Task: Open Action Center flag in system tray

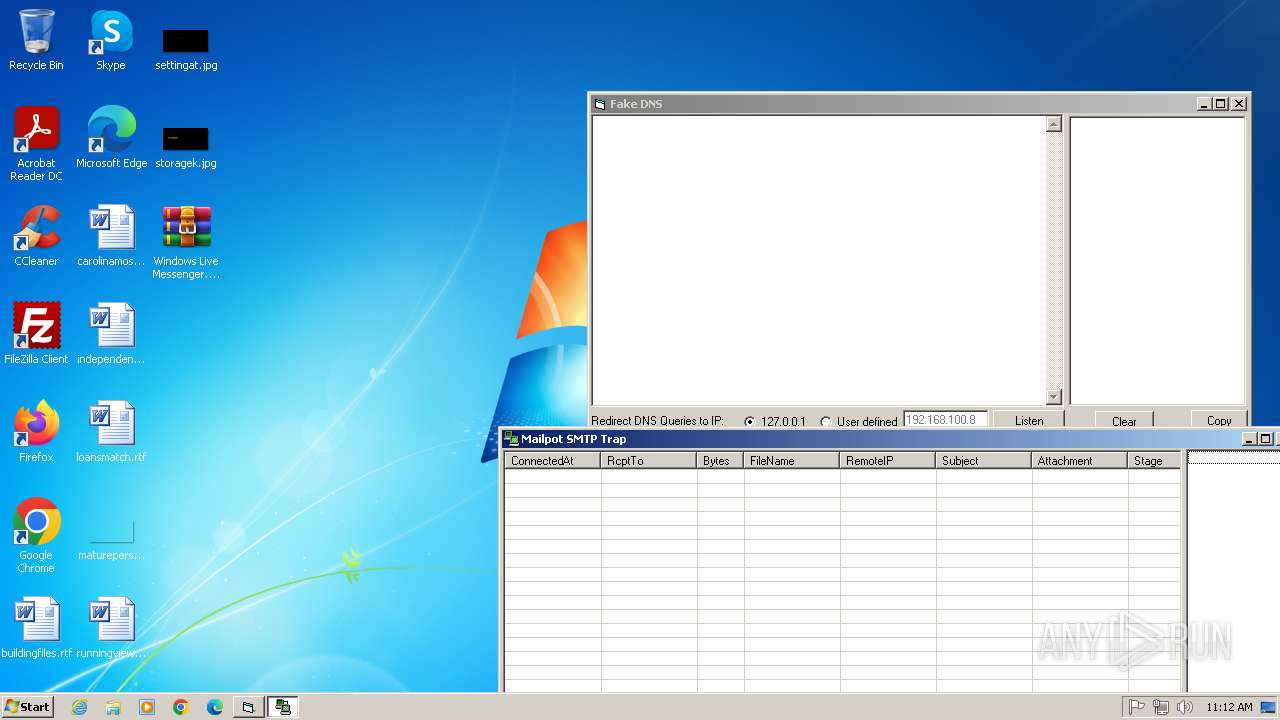Action: coord(1137,707)
